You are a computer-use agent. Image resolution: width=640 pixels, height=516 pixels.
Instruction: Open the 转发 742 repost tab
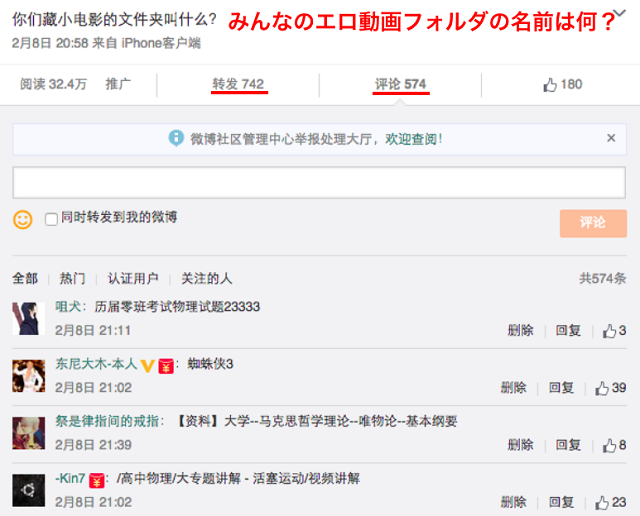(238, 84)
